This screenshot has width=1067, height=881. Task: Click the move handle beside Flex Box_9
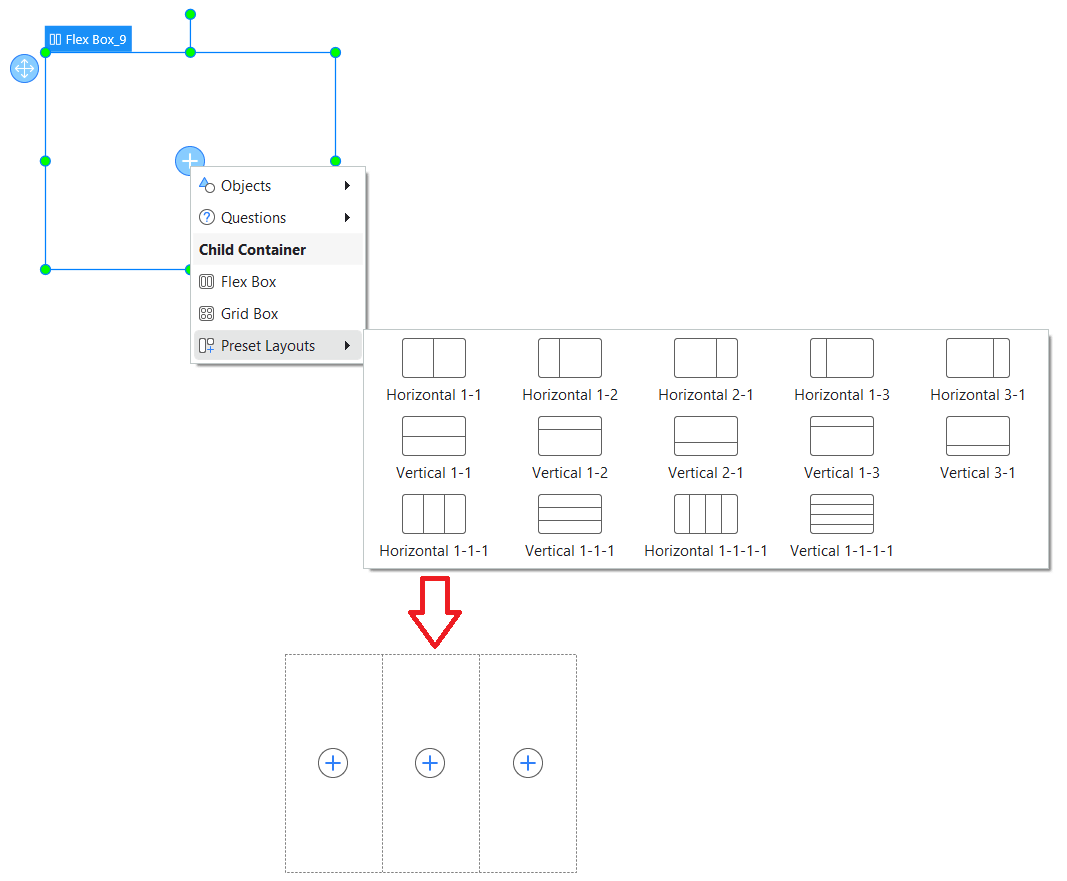pos(24,69)
